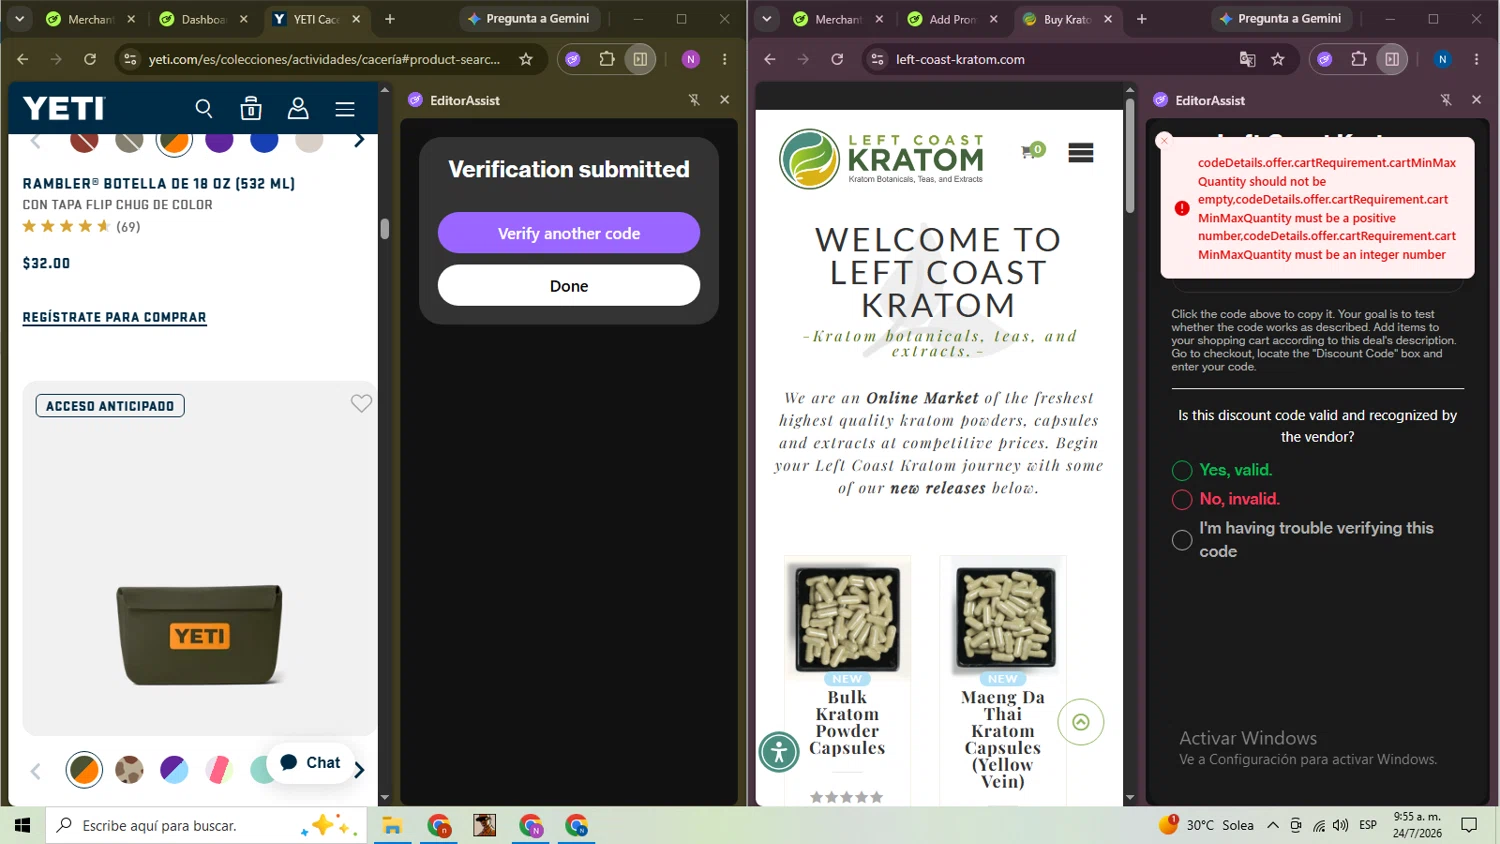Screen dimensions: 1500x844
Task: Expand the YETI hamburger menu
Action: point(345,108)
